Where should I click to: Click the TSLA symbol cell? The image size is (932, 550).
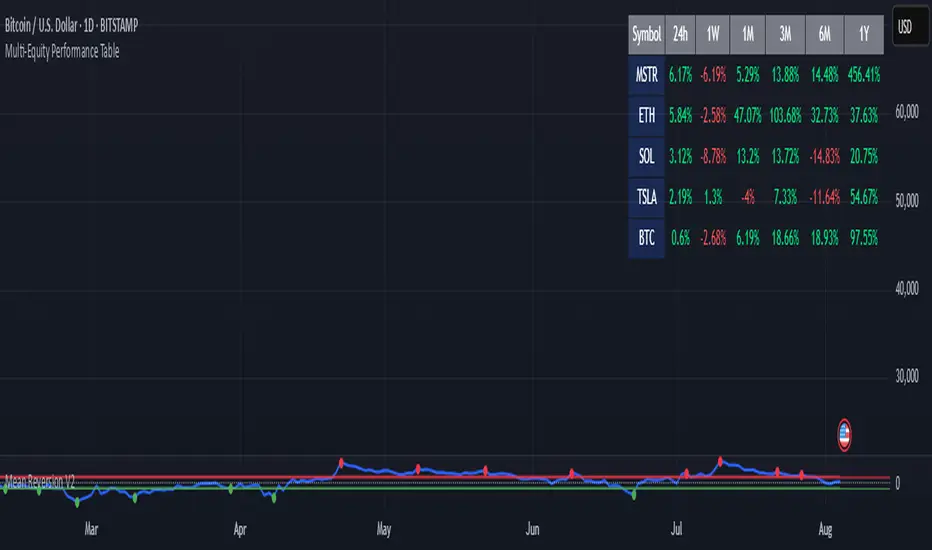click(x=647, y=198)
